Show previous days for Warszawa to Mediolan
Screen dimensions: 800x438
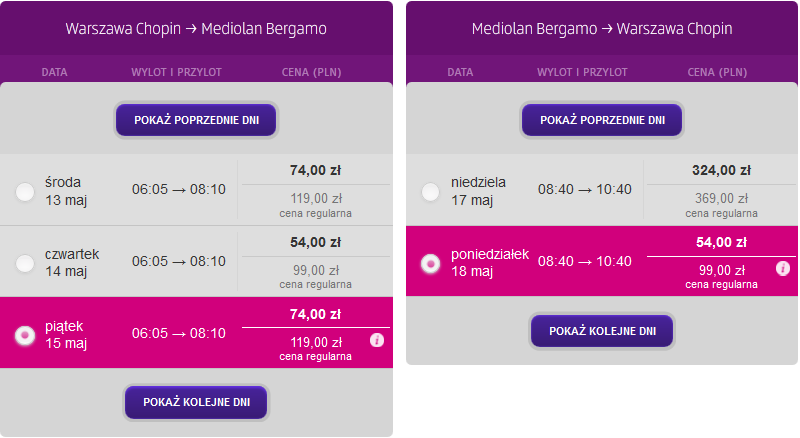tap(196, 120)
